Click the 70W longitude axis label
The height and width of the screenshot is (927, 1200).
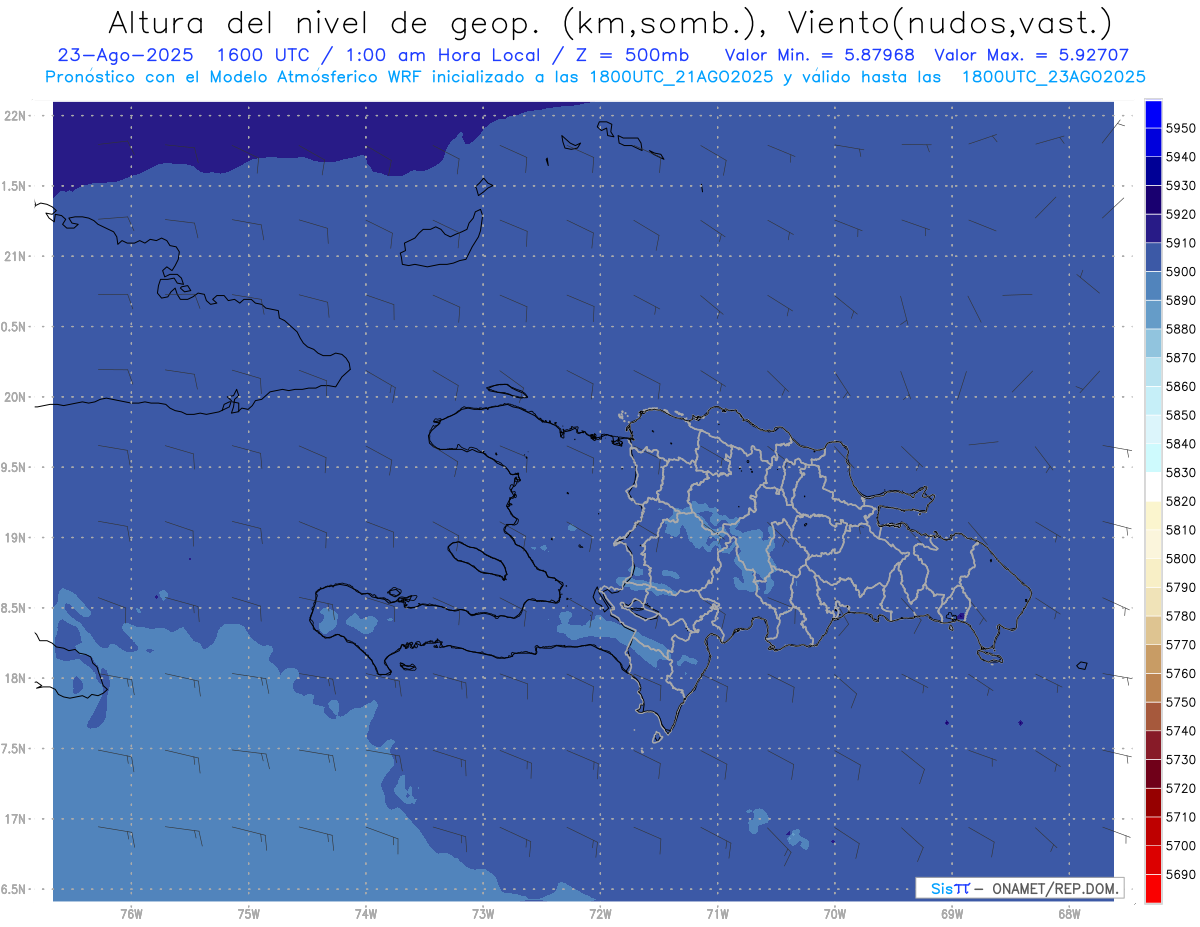(x=834, y=914)
